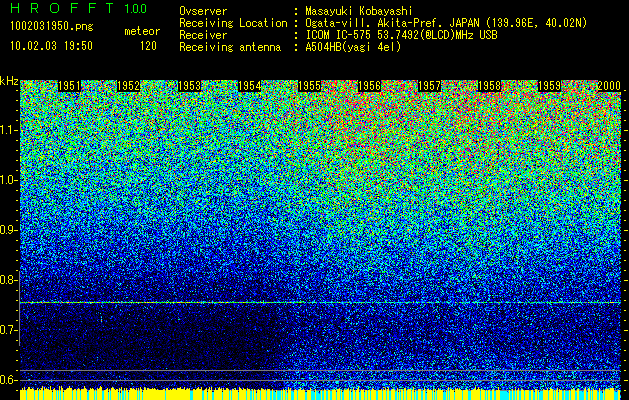629x400 pixels.
Task: Click the A504HB(yagi 4el) antenna value
Action: [353, 47]
